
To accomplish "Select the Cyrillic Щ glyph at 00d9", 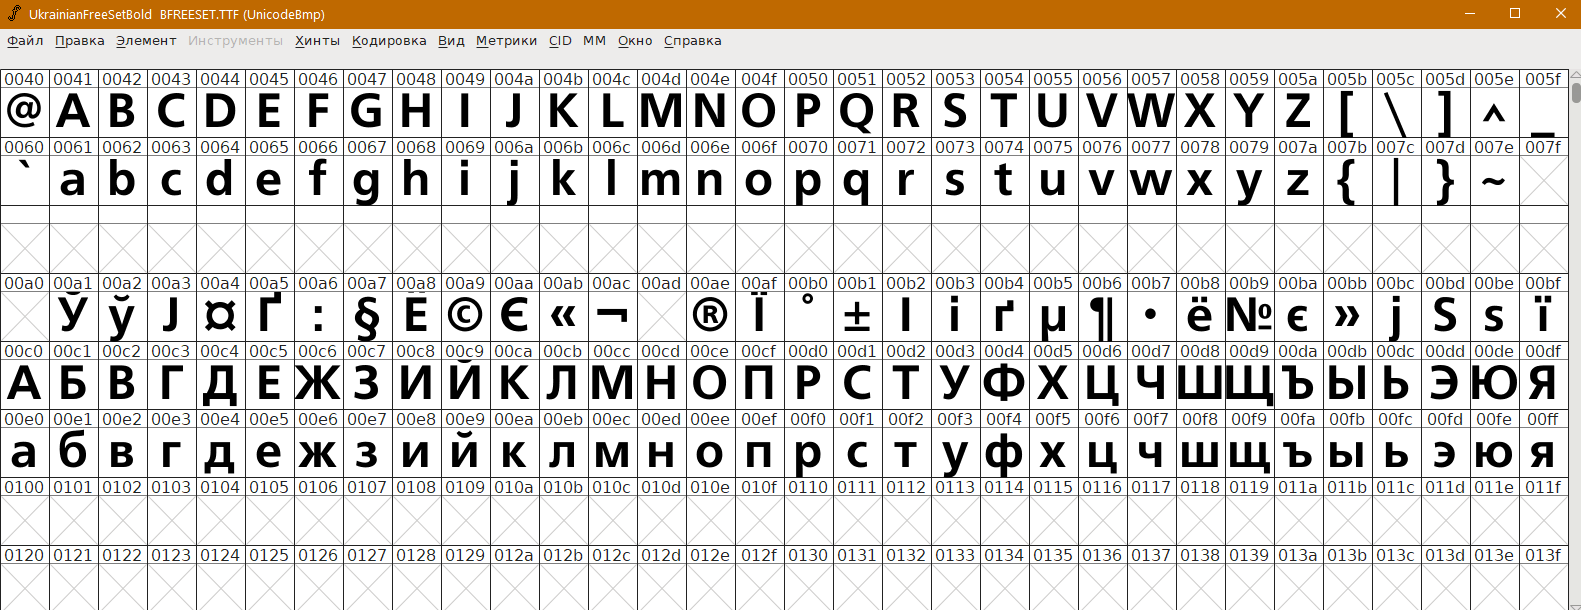I will tap(1249, 384).
